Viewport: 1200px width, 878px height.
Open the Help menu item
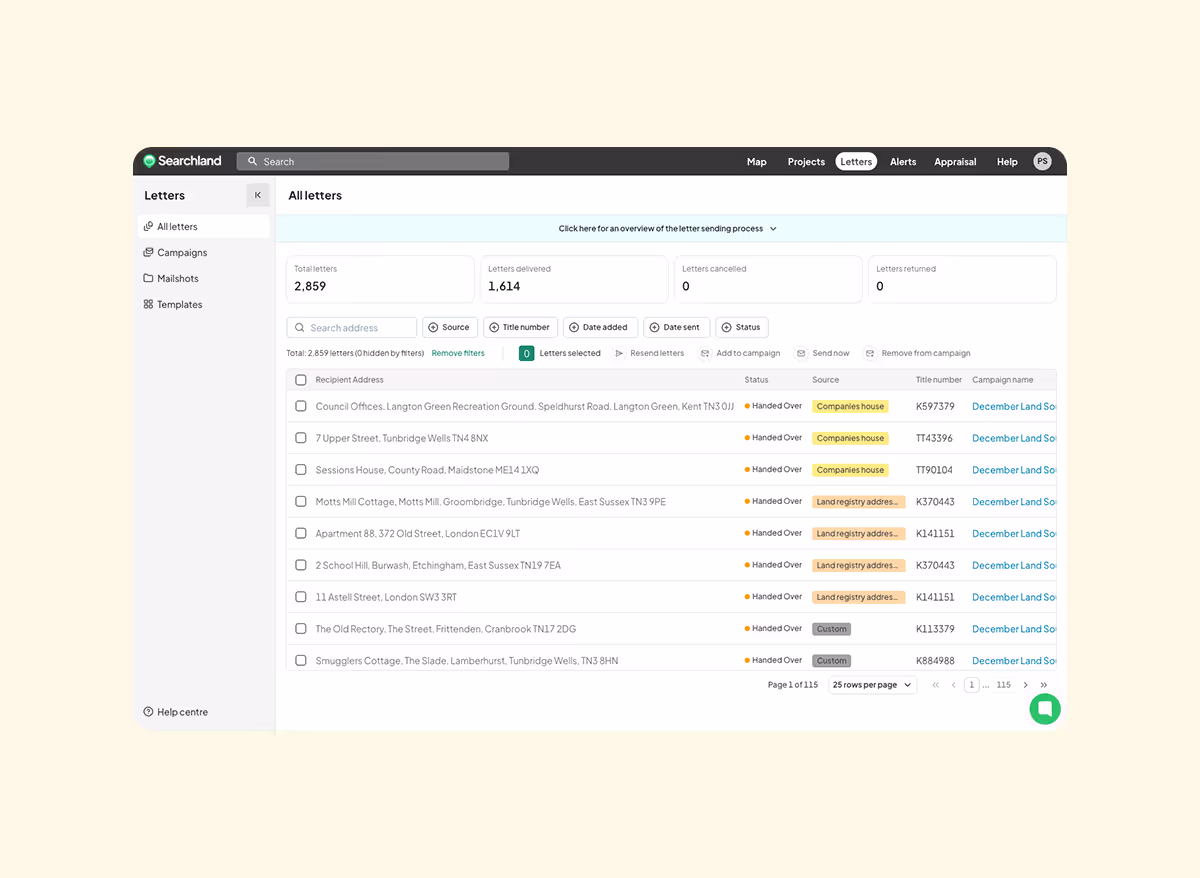click(x=1007, y=162)
